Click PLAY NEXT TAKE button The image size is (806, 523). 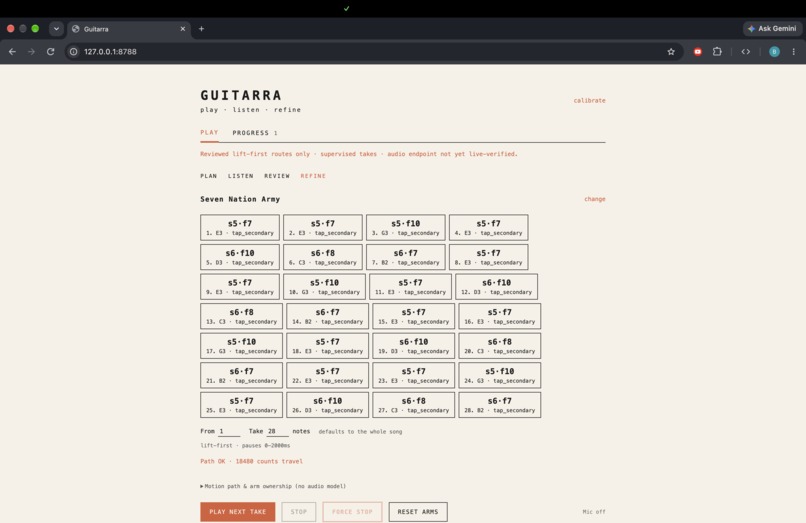[237, 512]
